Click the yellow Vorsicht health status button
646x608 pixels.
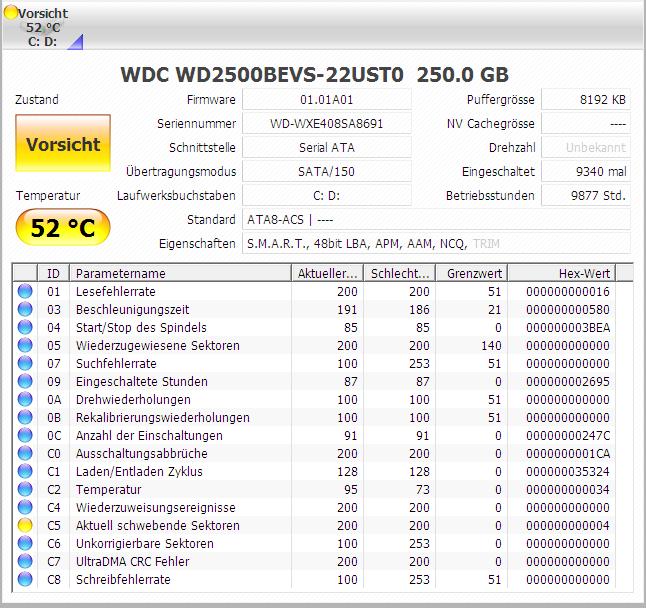pos(63,143)
